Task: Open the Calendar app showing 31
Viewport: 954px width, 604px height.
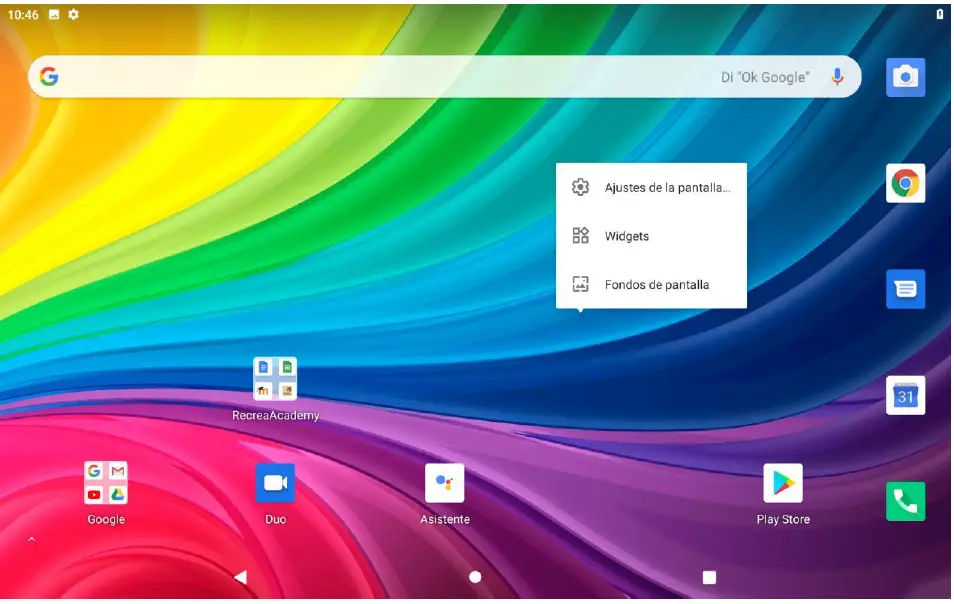Action: 905,395
